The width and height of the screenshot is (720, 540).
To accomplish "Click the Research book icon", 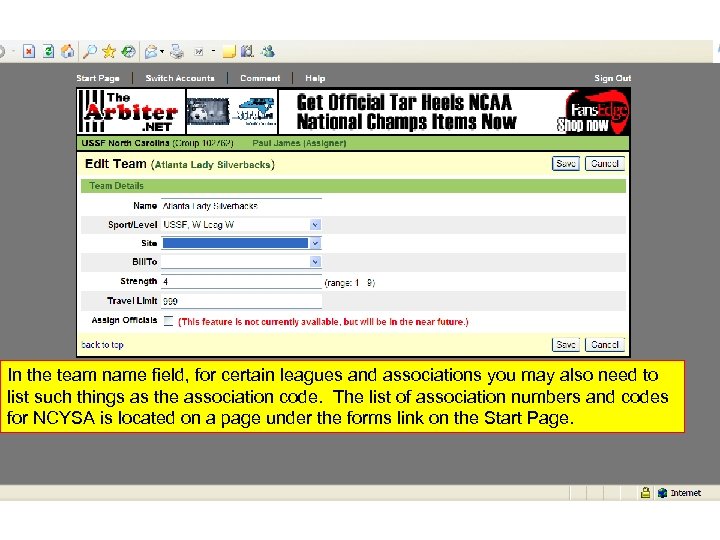I will click(247, 51).
